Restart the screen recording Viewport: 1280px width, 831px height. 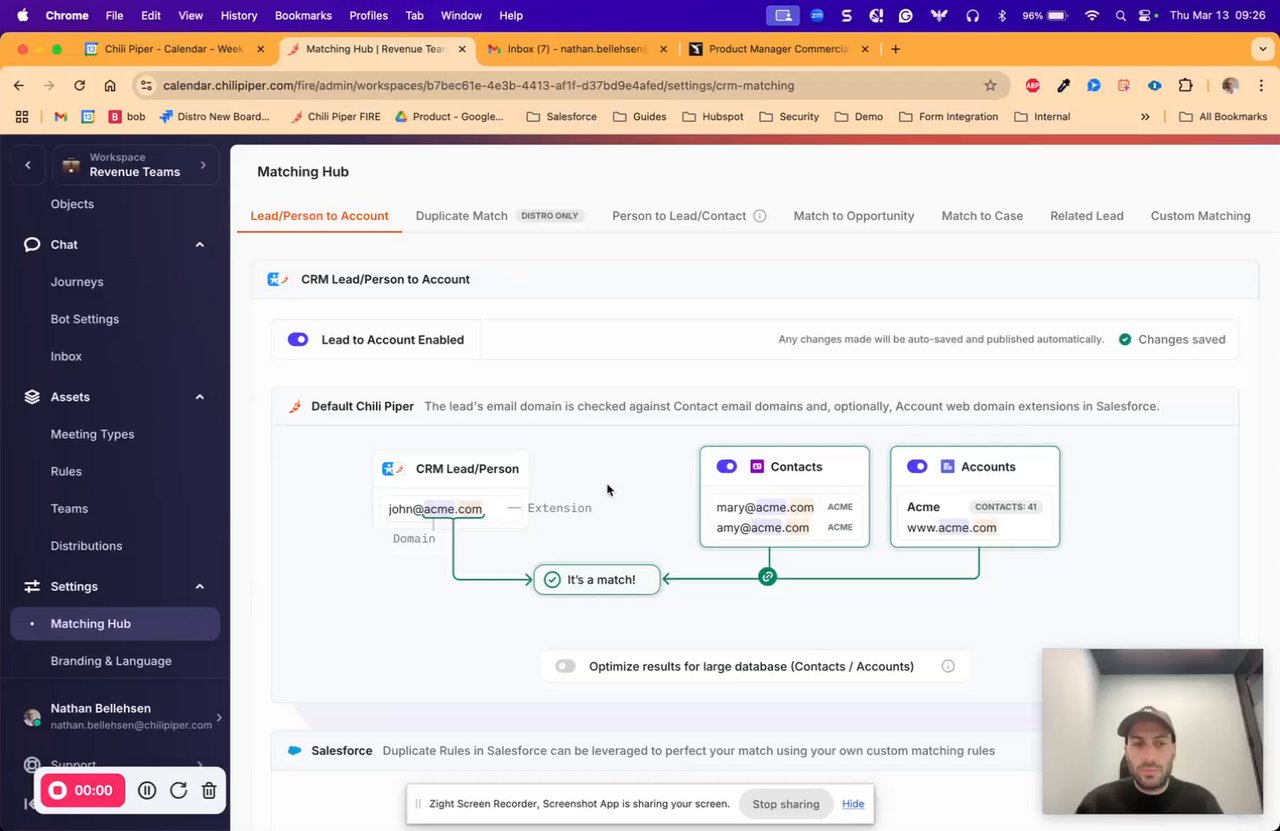[178, 790]
